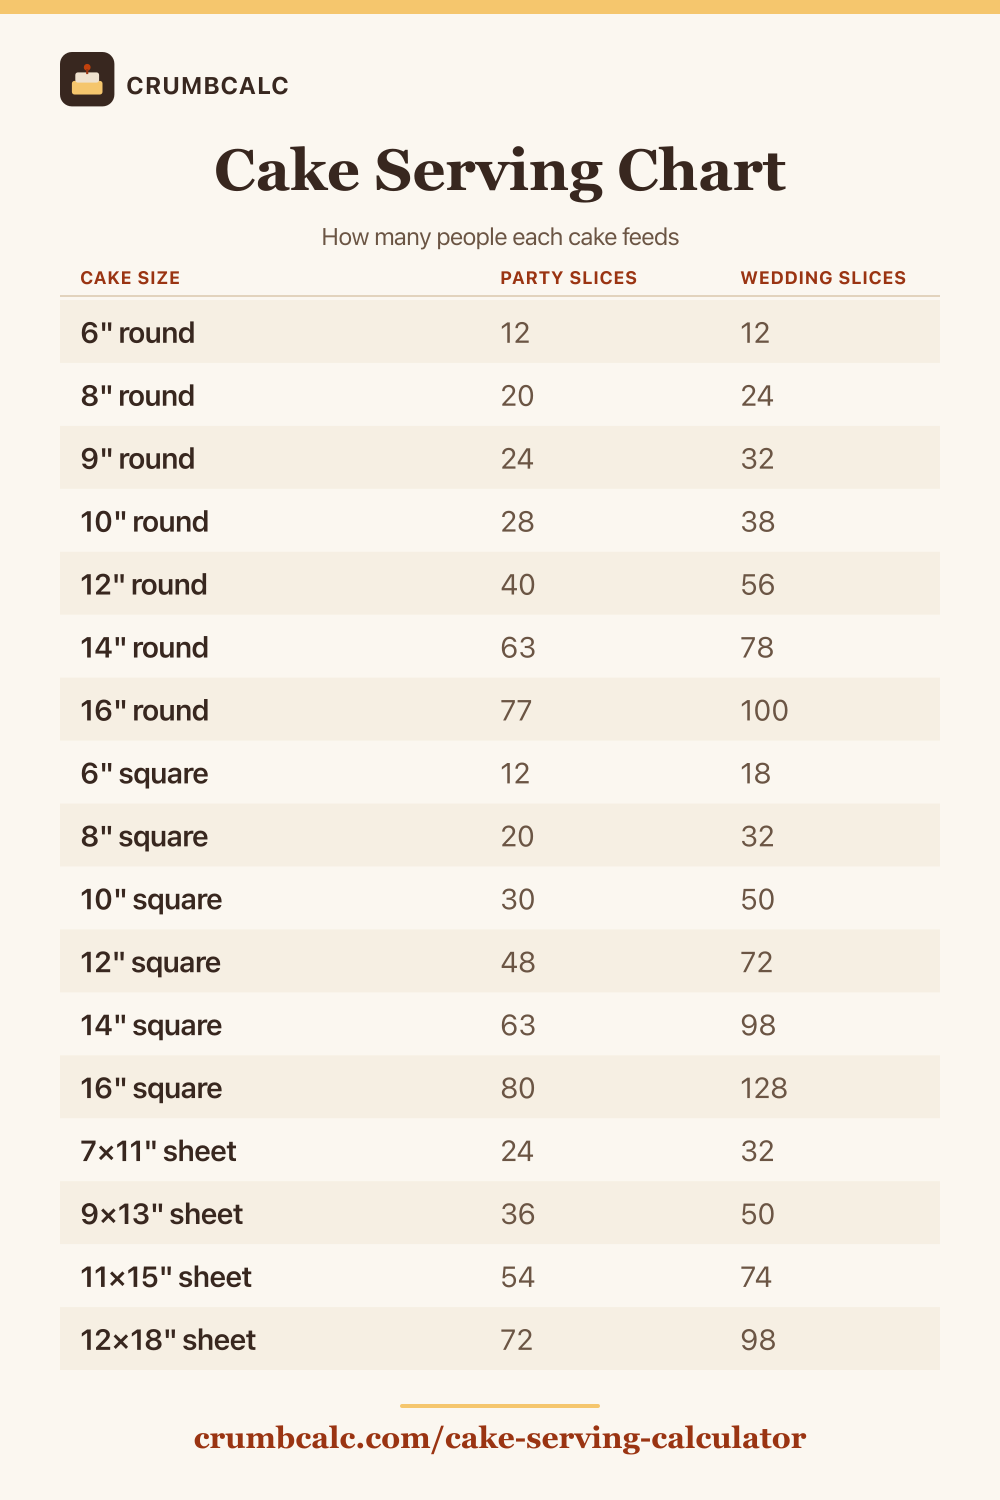Select the CAKE SIZE column header

[130, 278]
